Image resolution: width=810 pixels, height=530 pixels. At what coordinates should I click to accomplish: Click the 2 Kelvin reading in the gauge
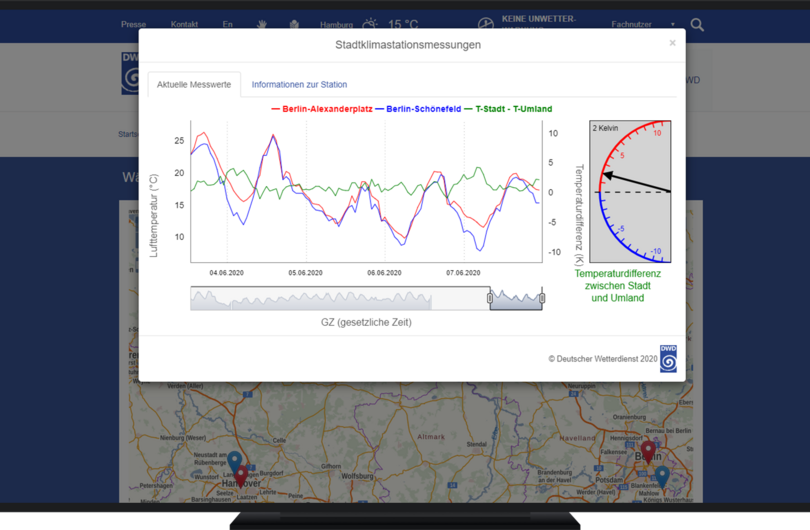point(605,128)
